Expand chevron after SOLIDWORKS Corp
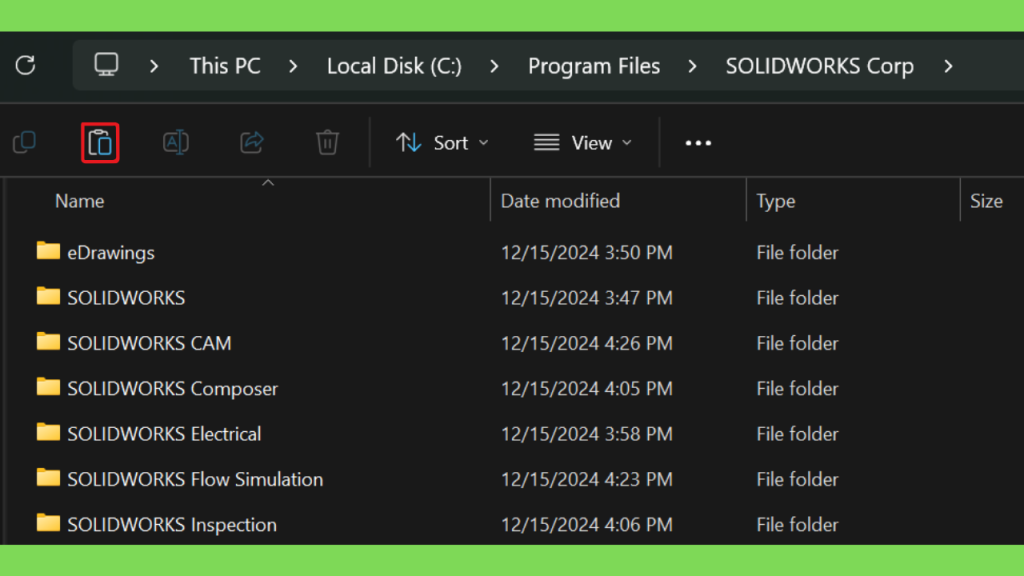1024x576 pixels. pos(948,66)
